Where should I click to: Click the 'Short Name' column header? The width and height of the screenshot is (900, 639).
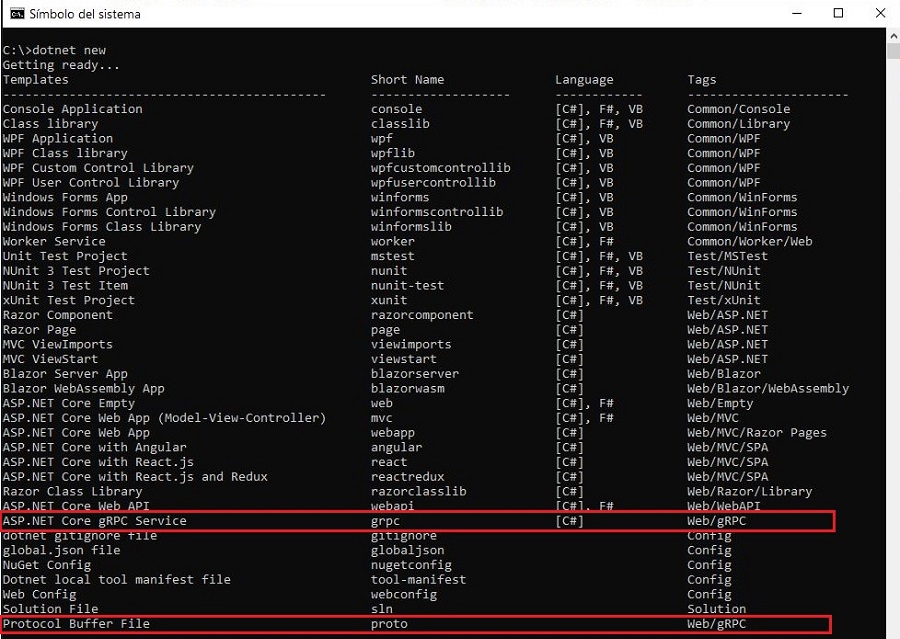coord(408,79)
